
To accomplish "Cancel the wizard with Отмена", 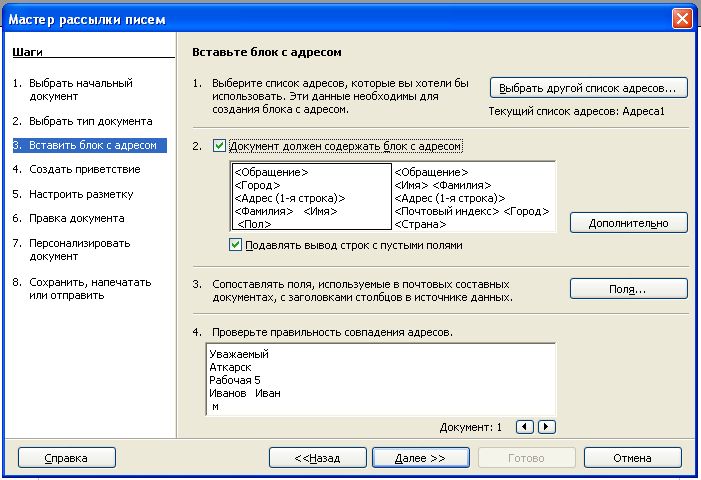I will [x=633, y=458].
